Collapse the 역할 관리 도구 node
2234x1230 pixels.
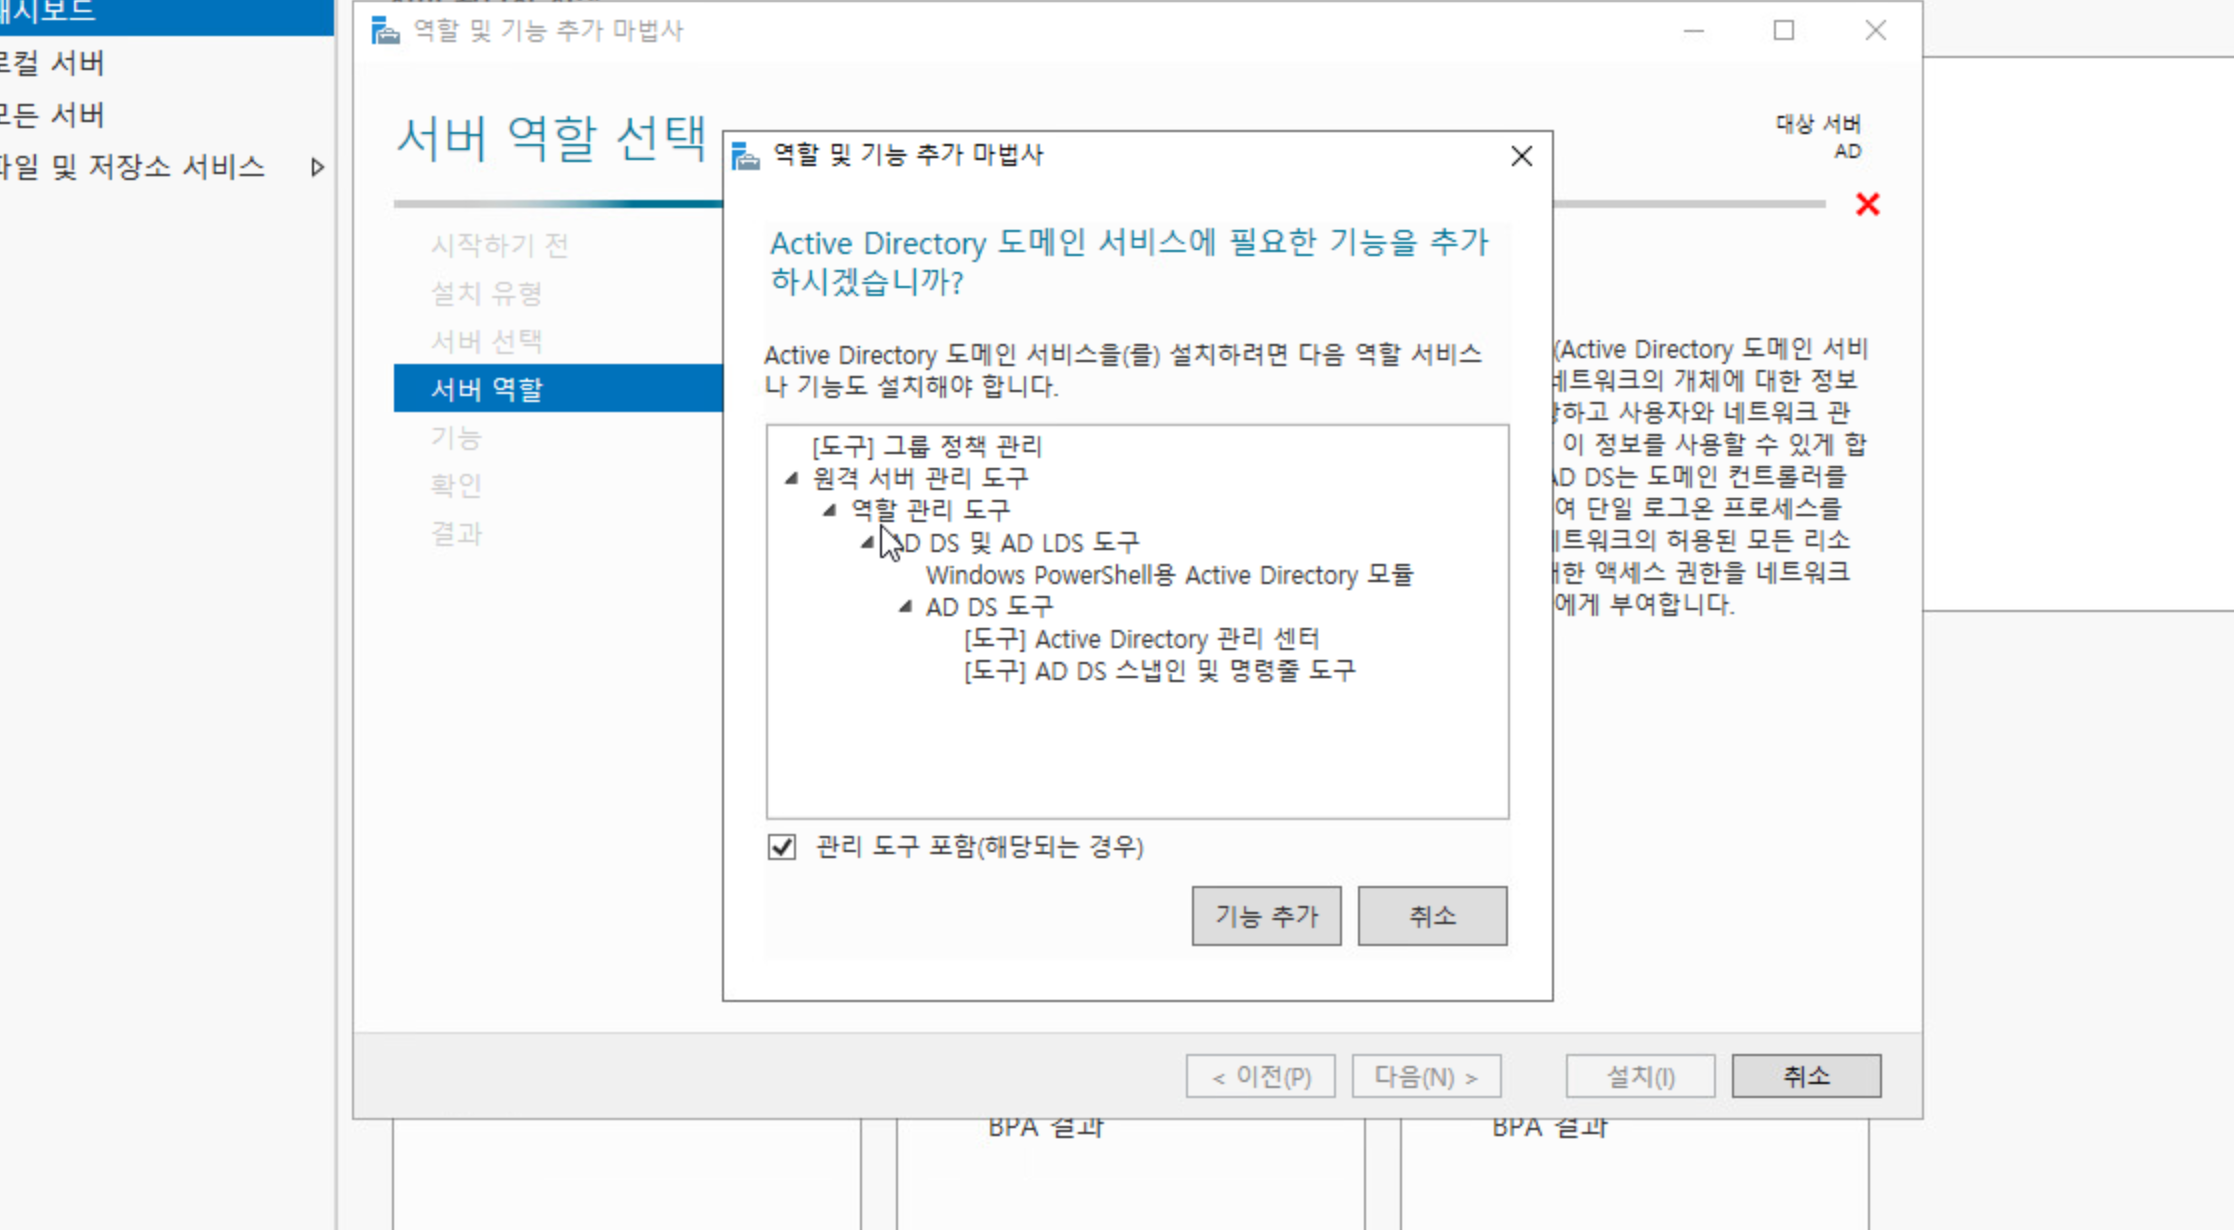829,510
